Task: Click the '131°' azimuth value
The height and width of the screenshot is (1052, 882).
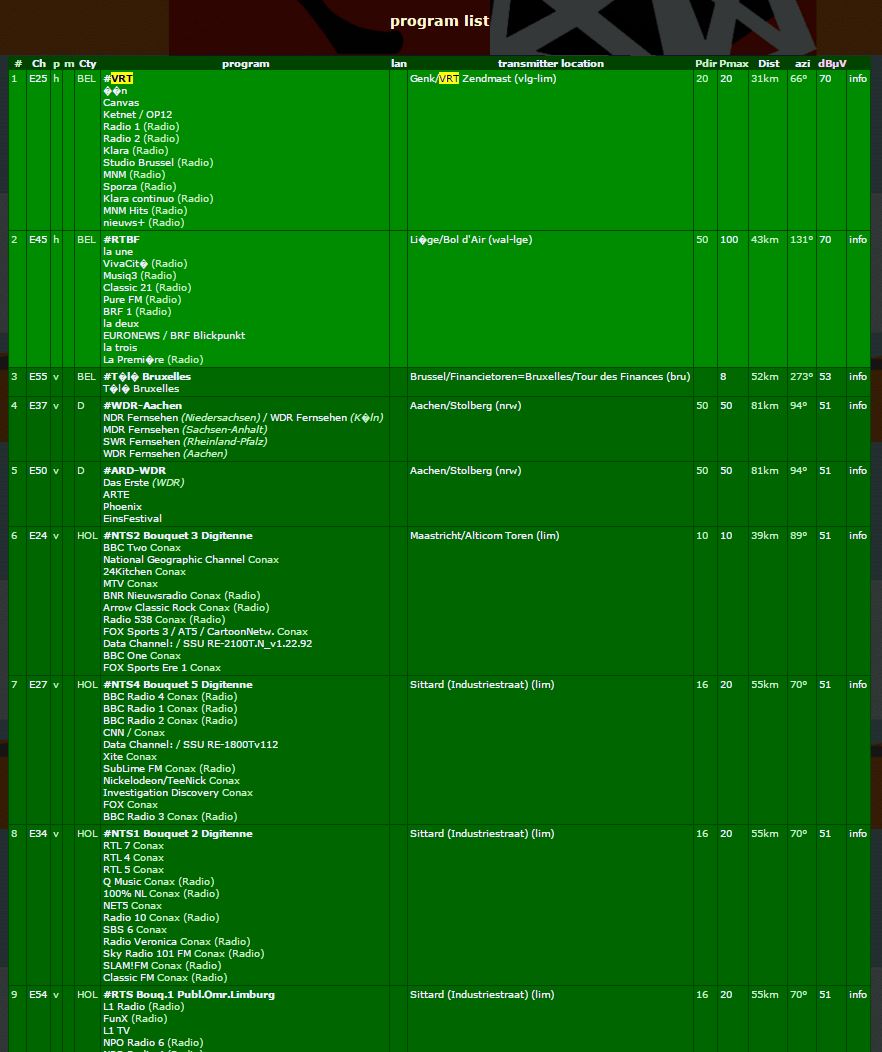Action: pos(802,240)
